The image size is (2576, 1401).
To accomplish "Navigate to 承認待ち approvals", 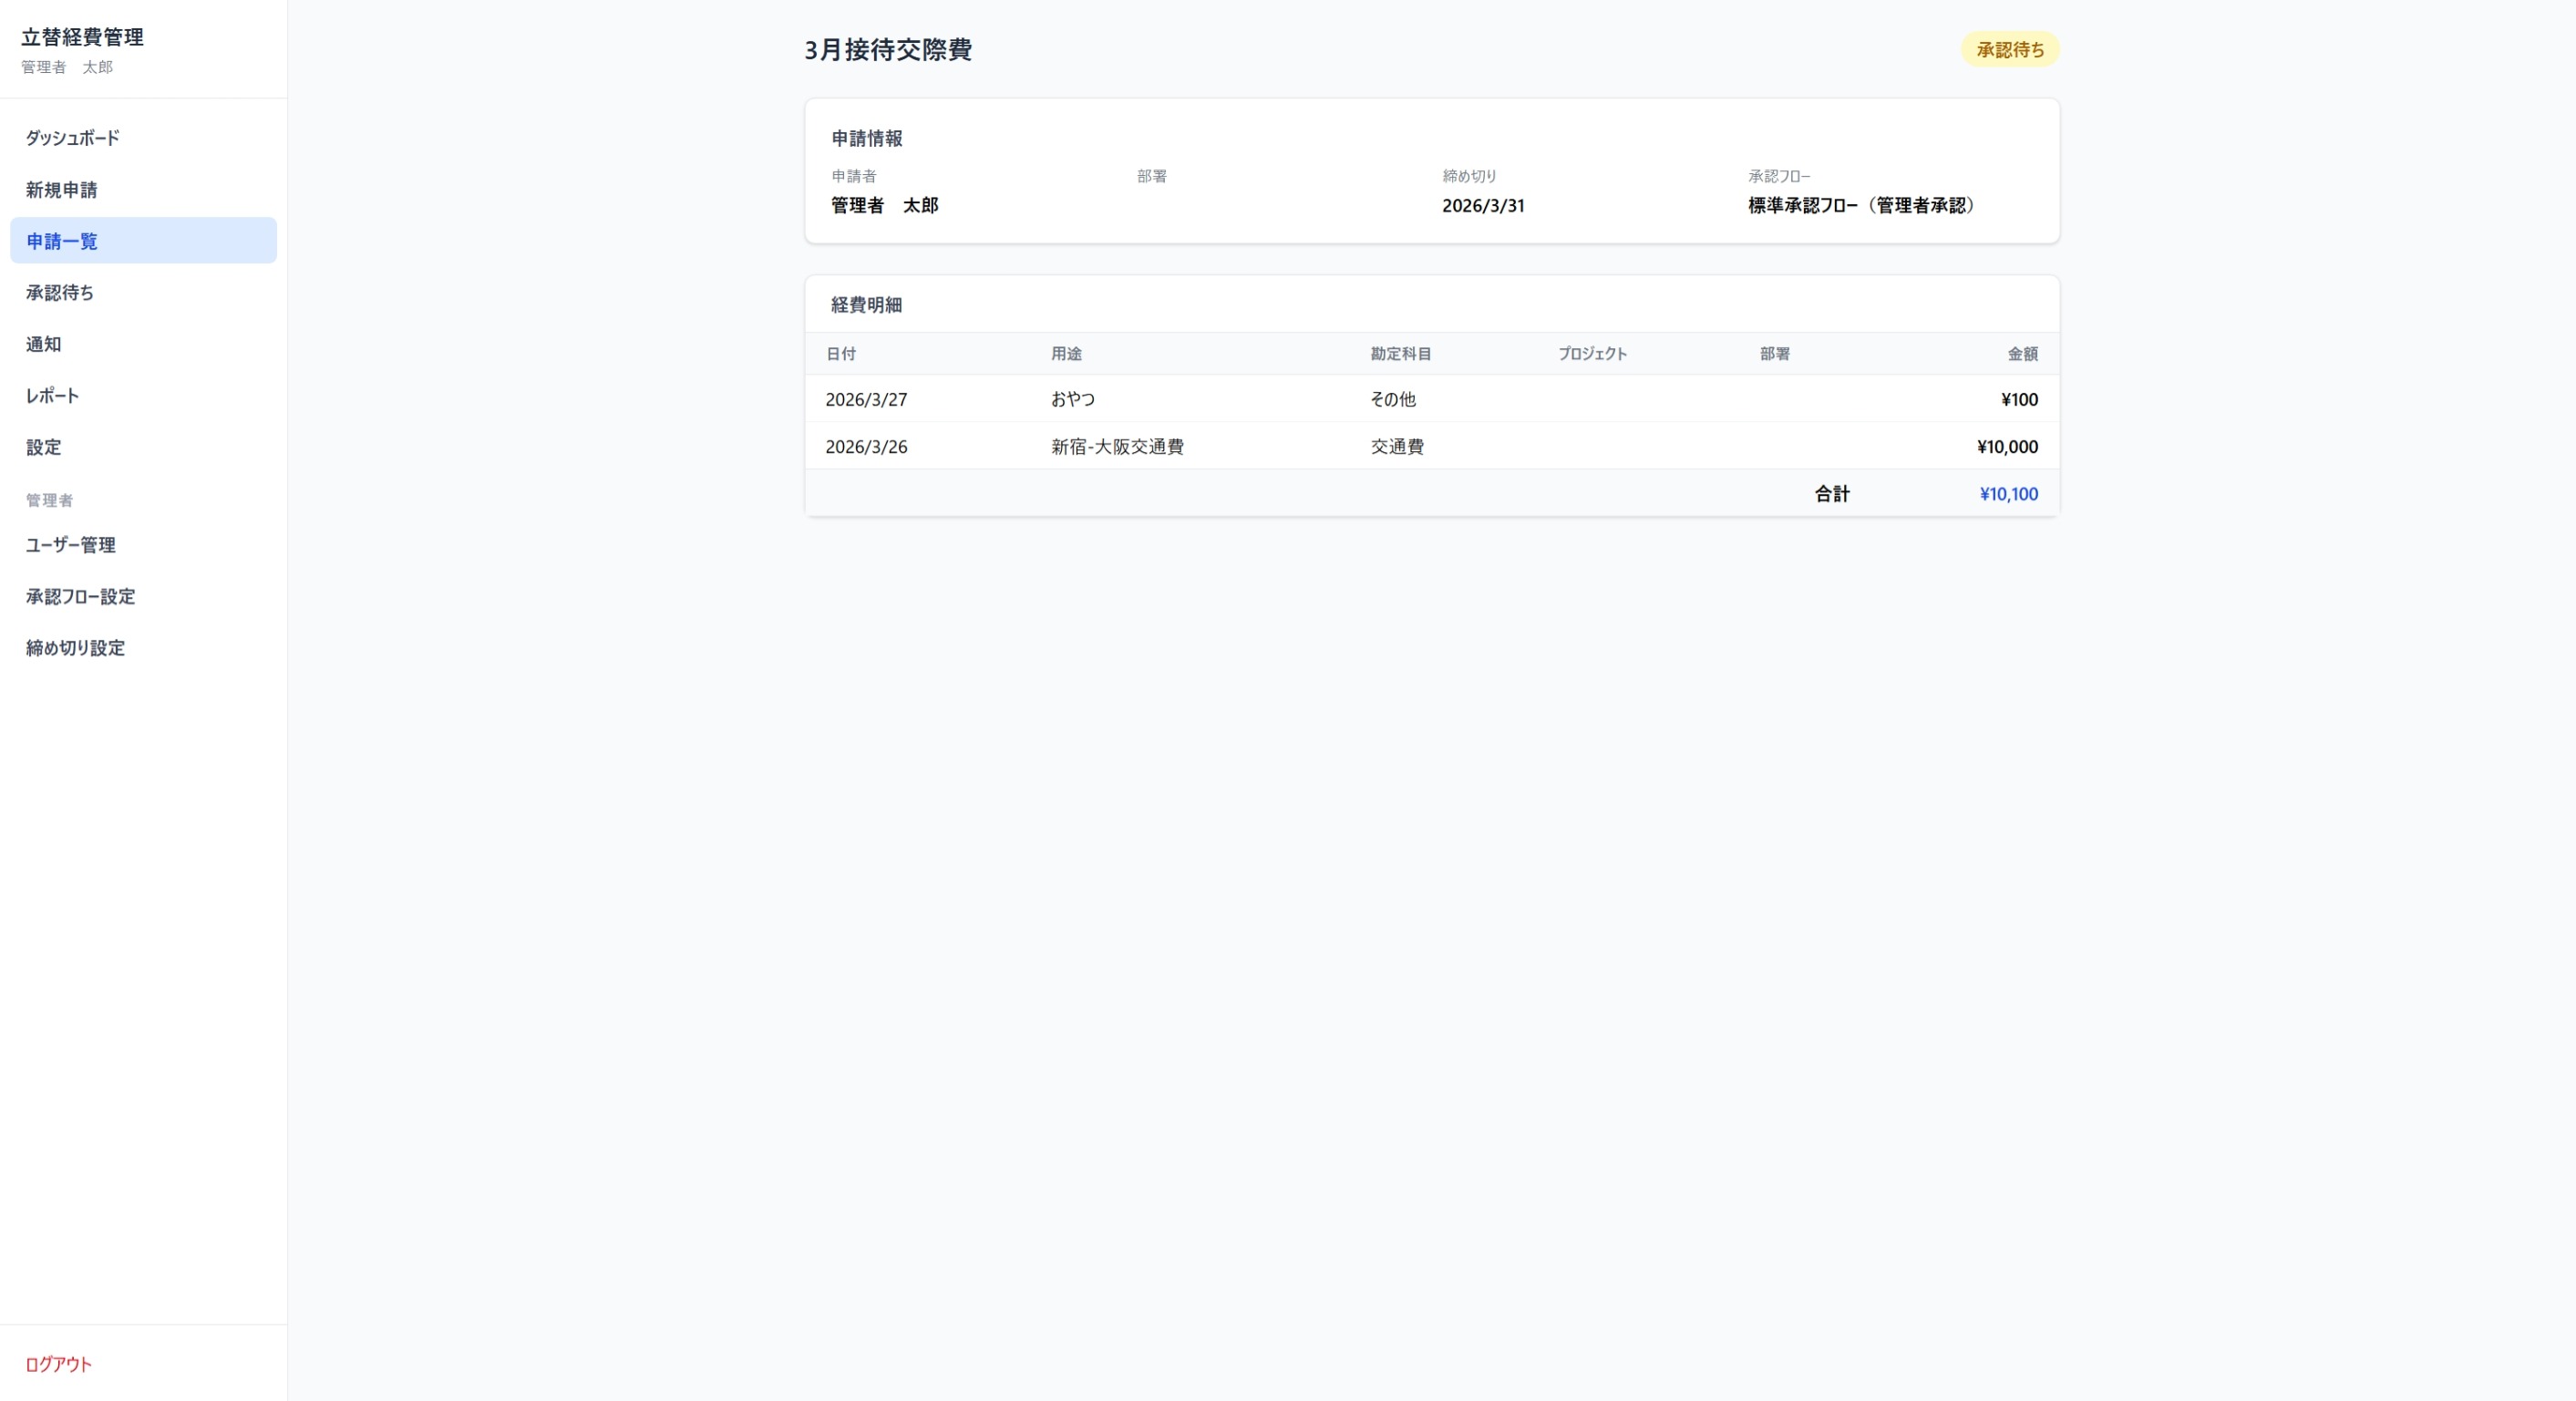I will point(59,292).
